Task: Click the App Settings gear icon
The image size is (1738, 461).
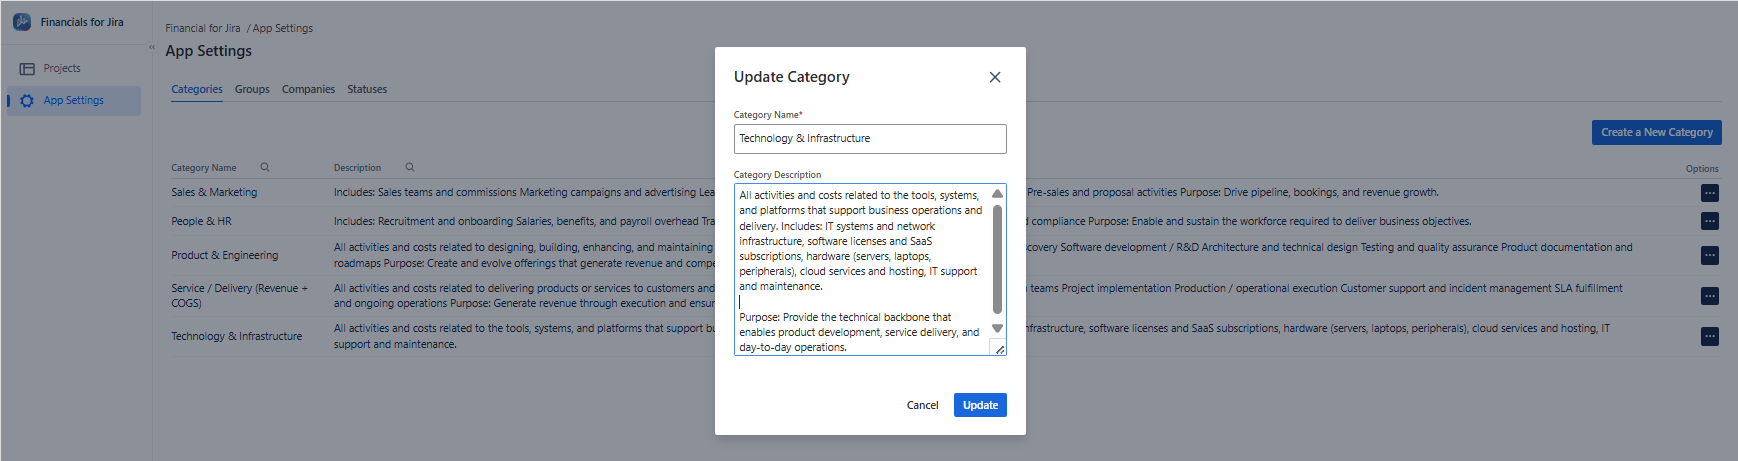Action: coord(27,101)
